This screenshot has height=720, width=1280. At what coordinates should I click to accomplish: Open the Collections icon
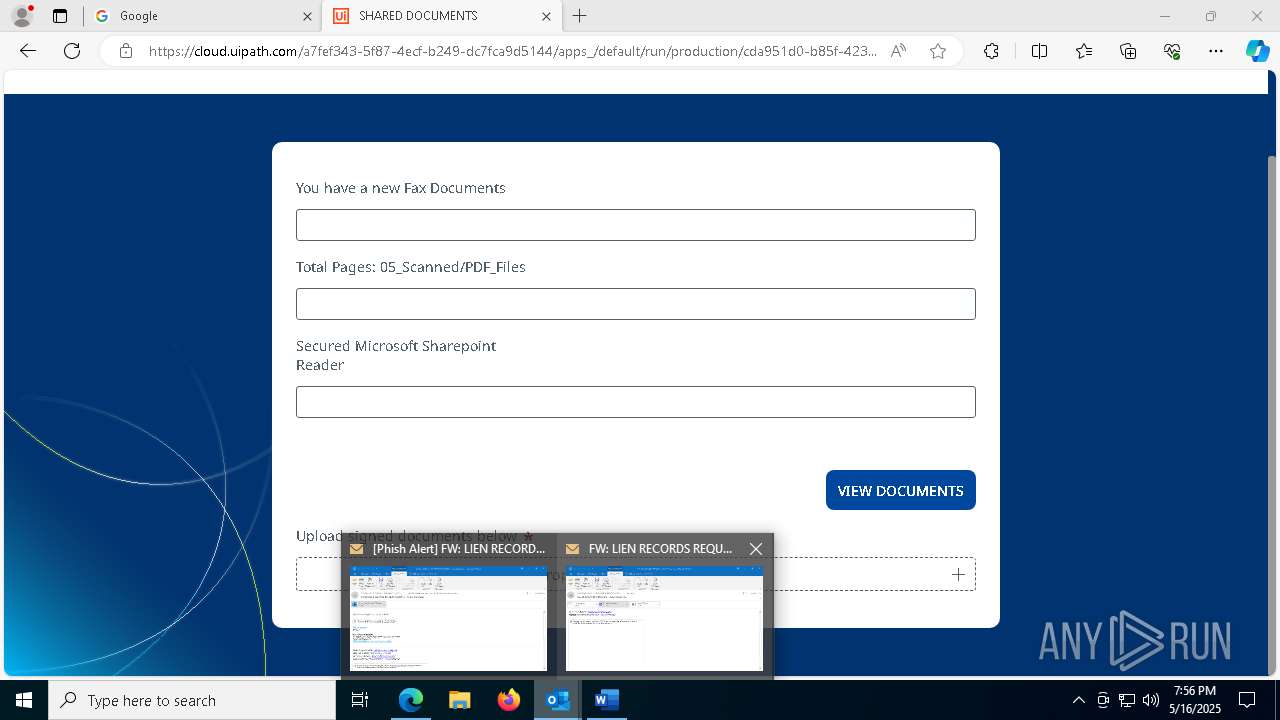click(x=1128, y=51)
